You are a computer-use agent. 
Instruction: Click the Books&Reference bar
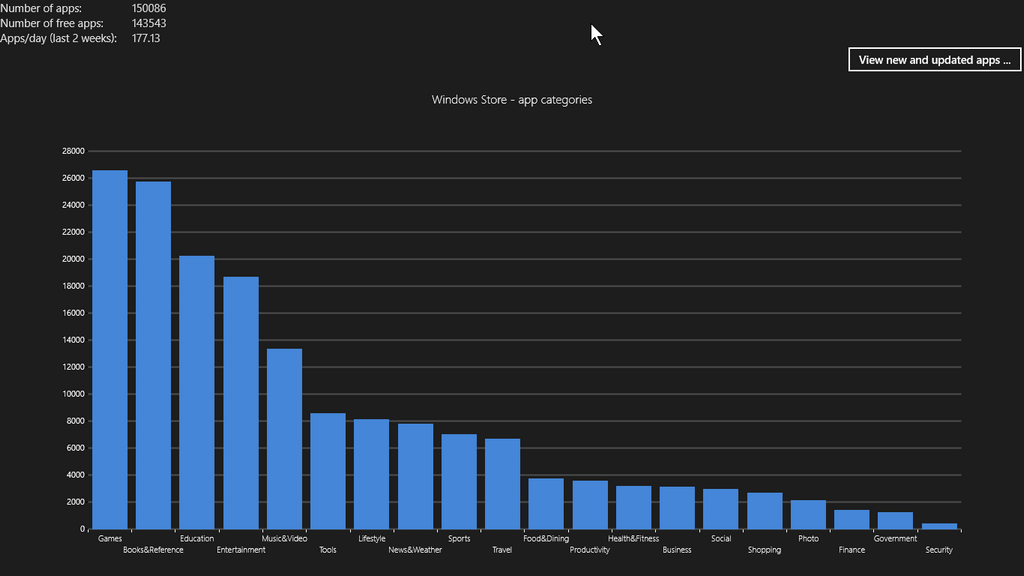click(x=153, y=355)
